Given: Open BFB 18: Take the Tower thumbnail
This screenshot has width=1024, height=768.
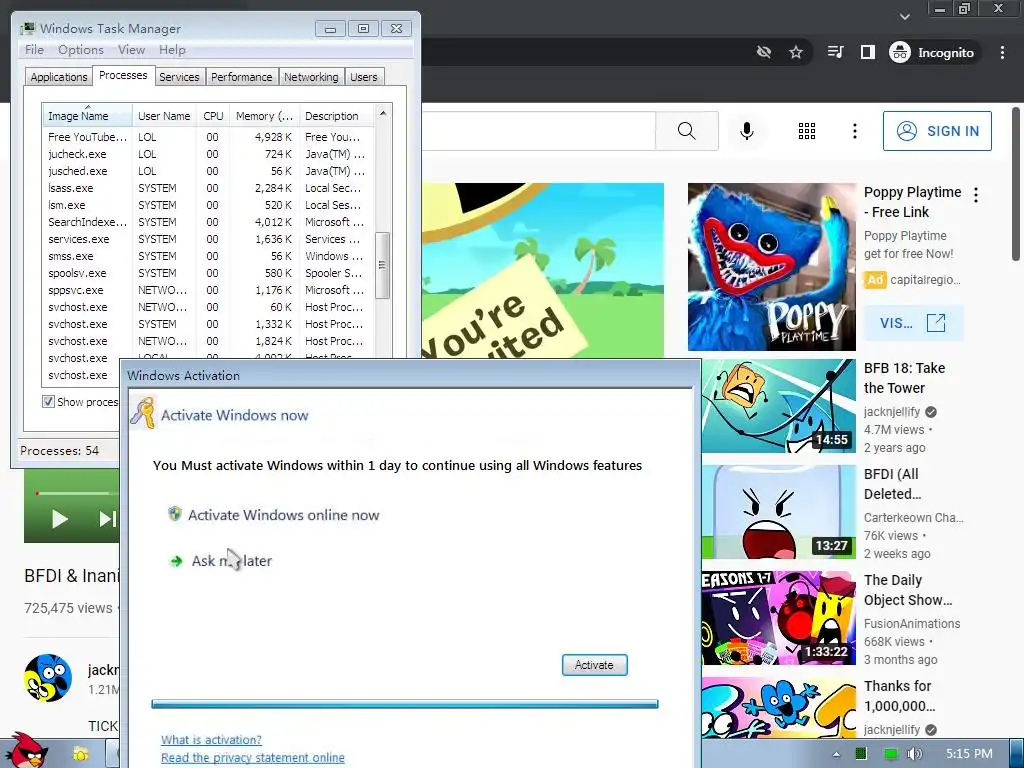Looking at the screenshot, I should click(778, 406).
